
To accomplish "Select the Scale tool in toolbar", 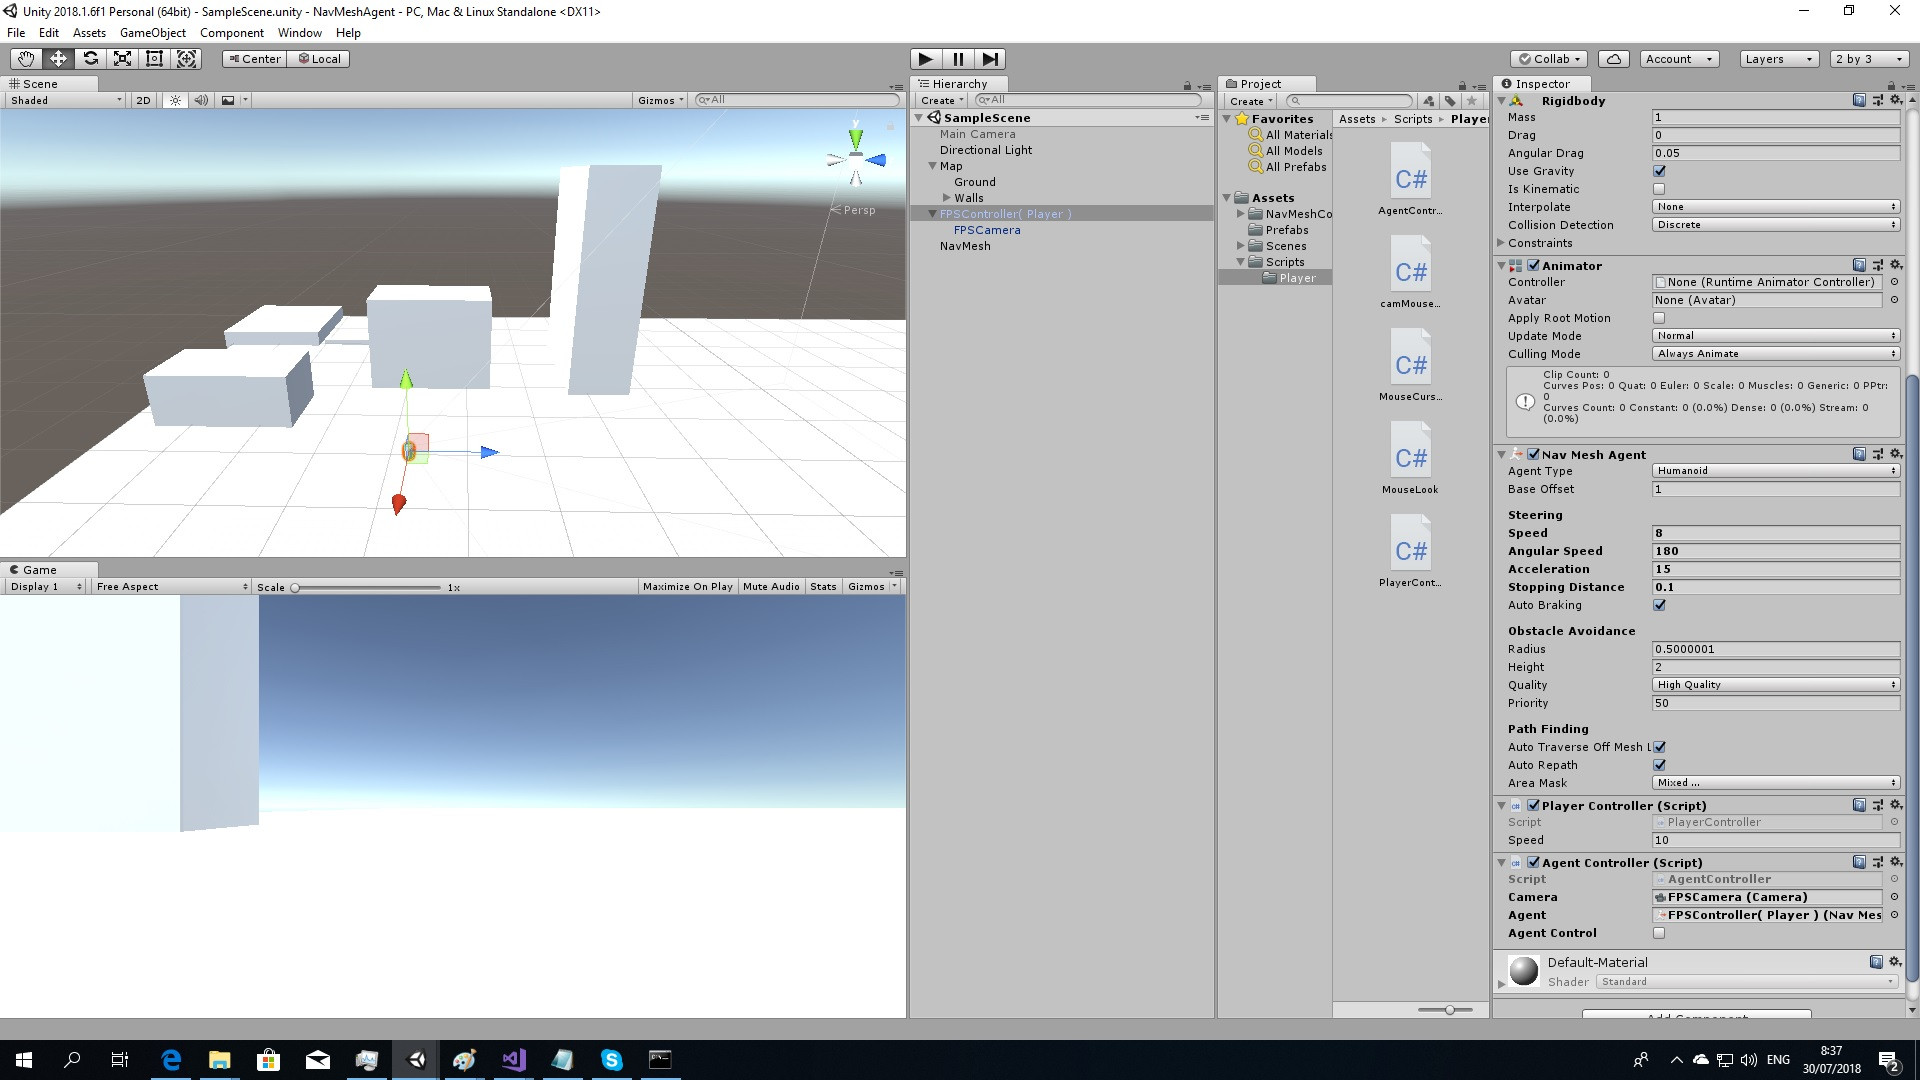I will coord(122,59).
